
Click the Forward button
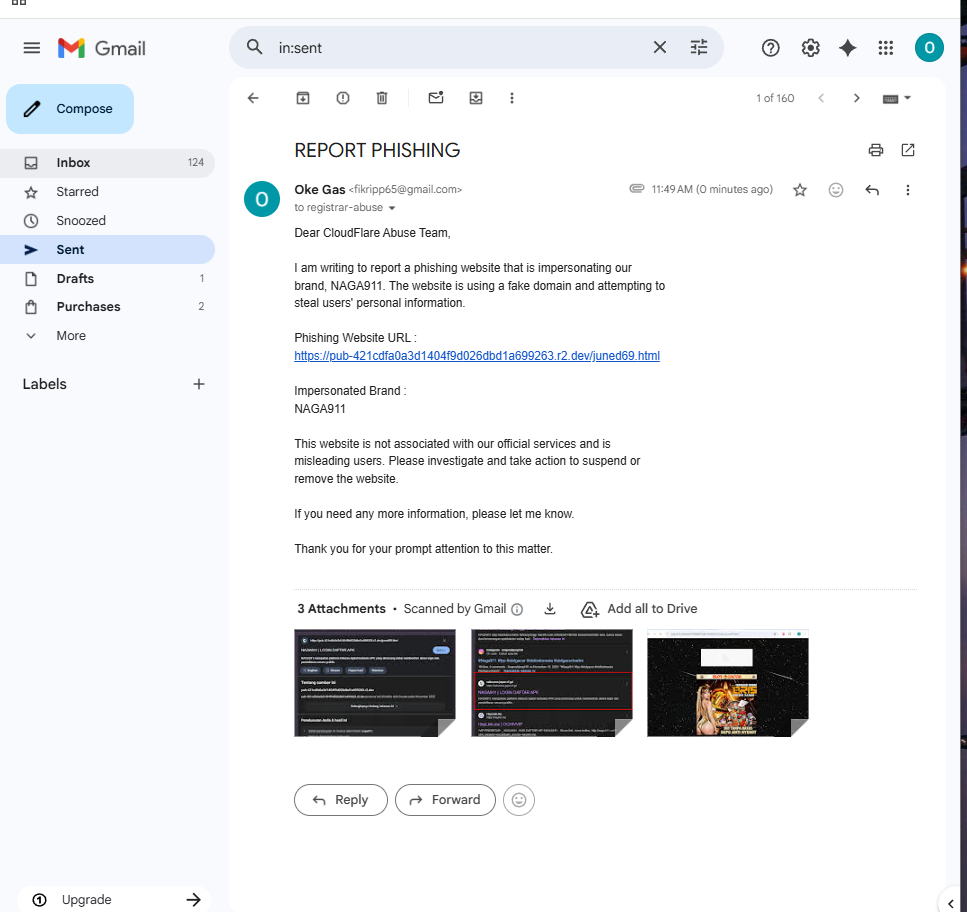point(445,800)
